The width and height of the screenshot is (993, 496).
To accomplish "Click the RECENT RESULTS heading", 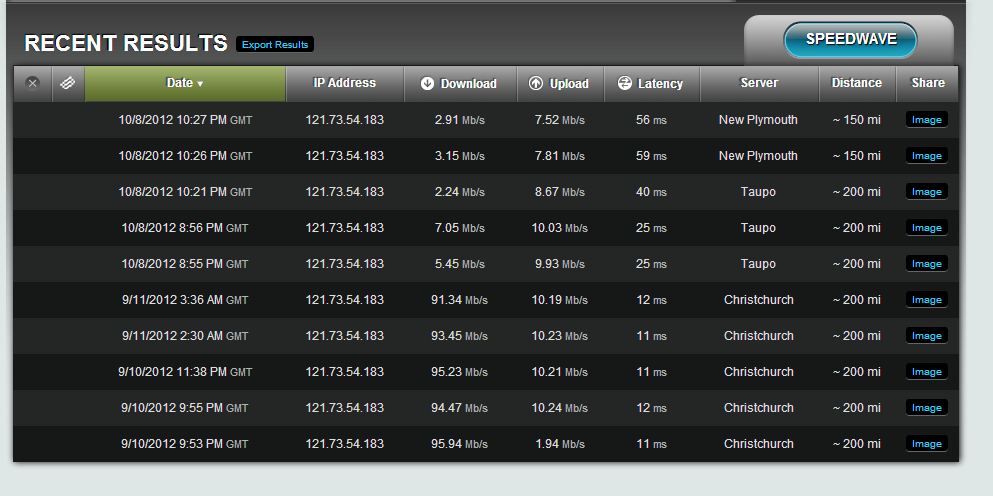I will coord(125,43).
